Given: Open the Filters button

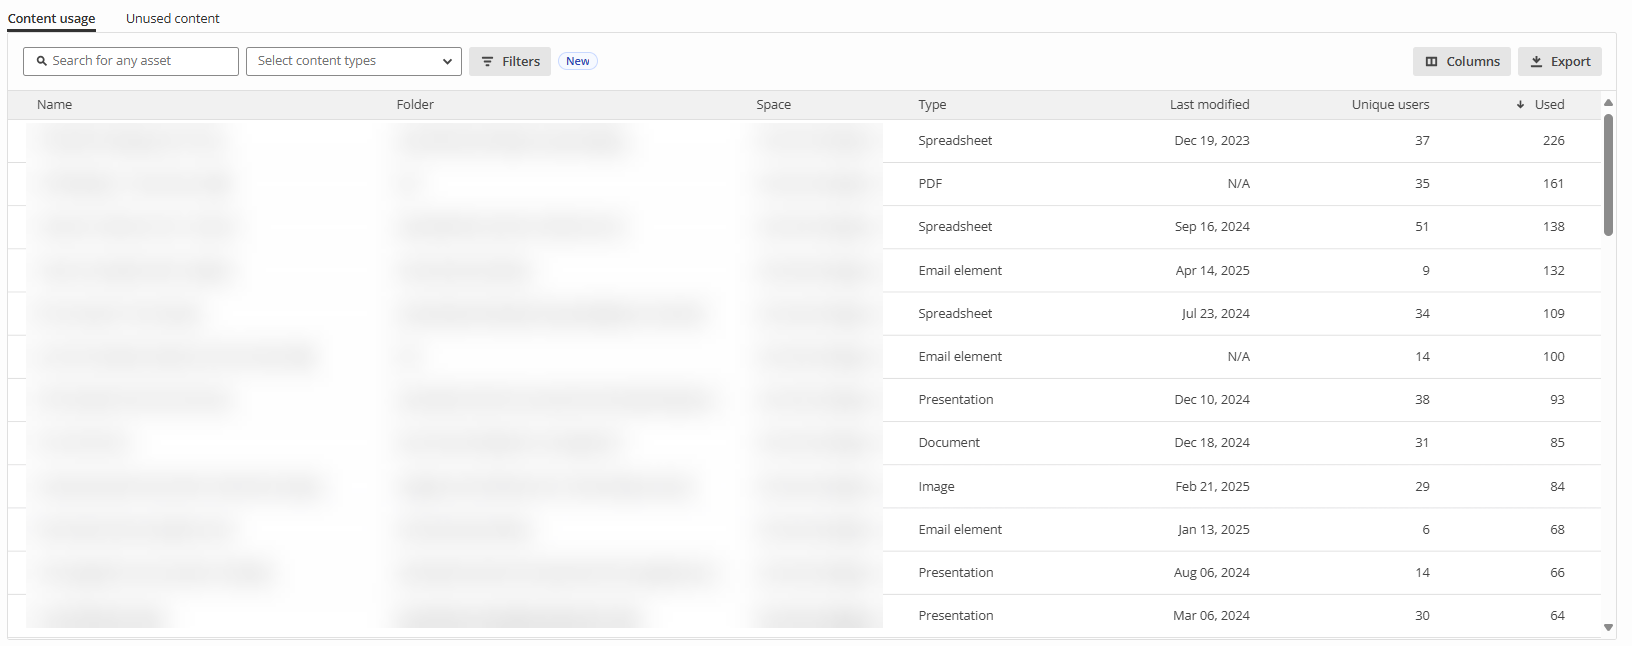Looking at the screenshot, I should [x=510, y=62].
